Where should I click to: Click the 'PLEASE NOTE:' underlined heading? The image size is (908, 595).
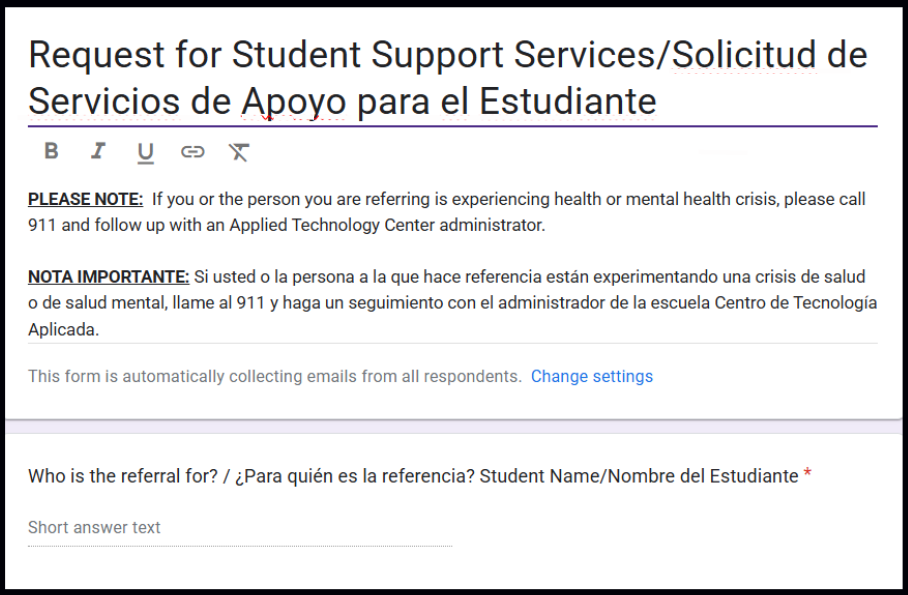(85, 198)
